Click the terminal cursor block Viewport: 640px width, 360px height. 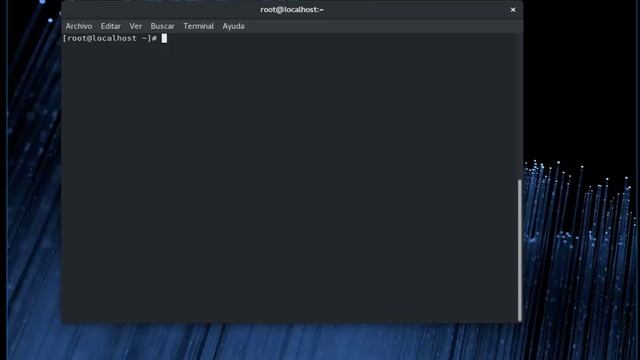pyautogui.click(x=164, y=38)
